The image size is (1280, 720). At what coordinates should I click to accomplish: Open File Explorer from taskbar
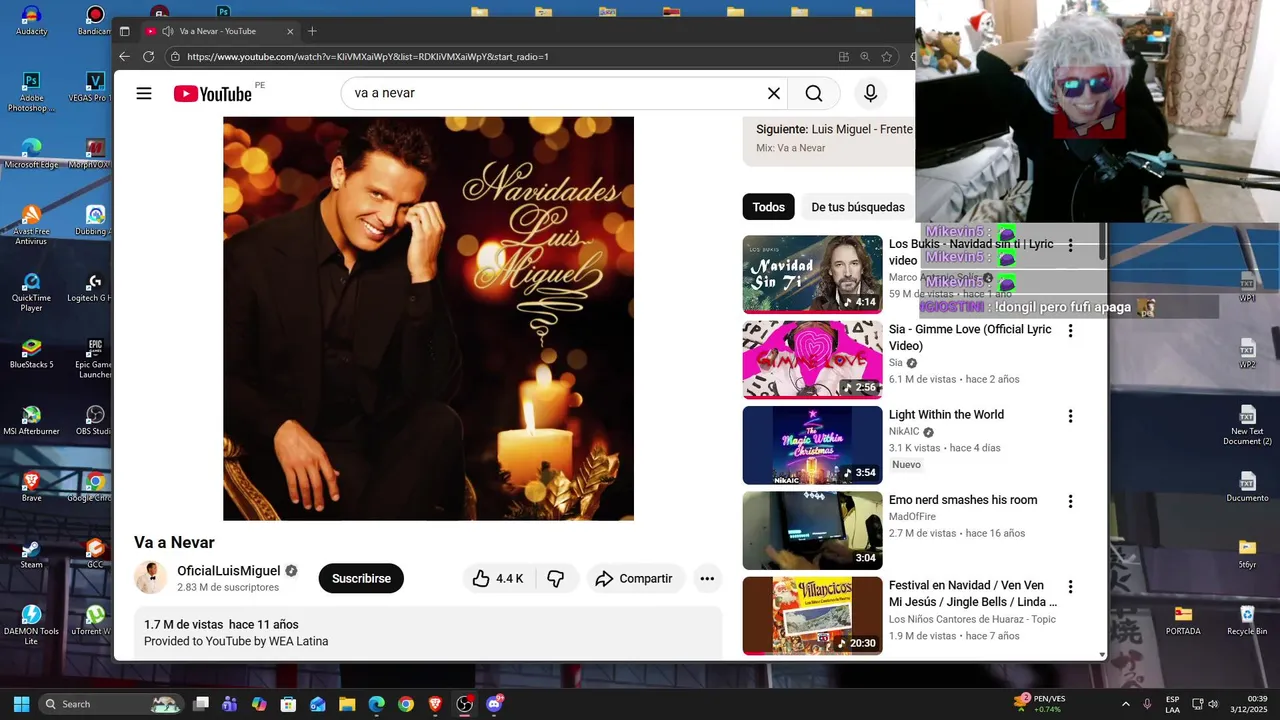pos(346,704)
